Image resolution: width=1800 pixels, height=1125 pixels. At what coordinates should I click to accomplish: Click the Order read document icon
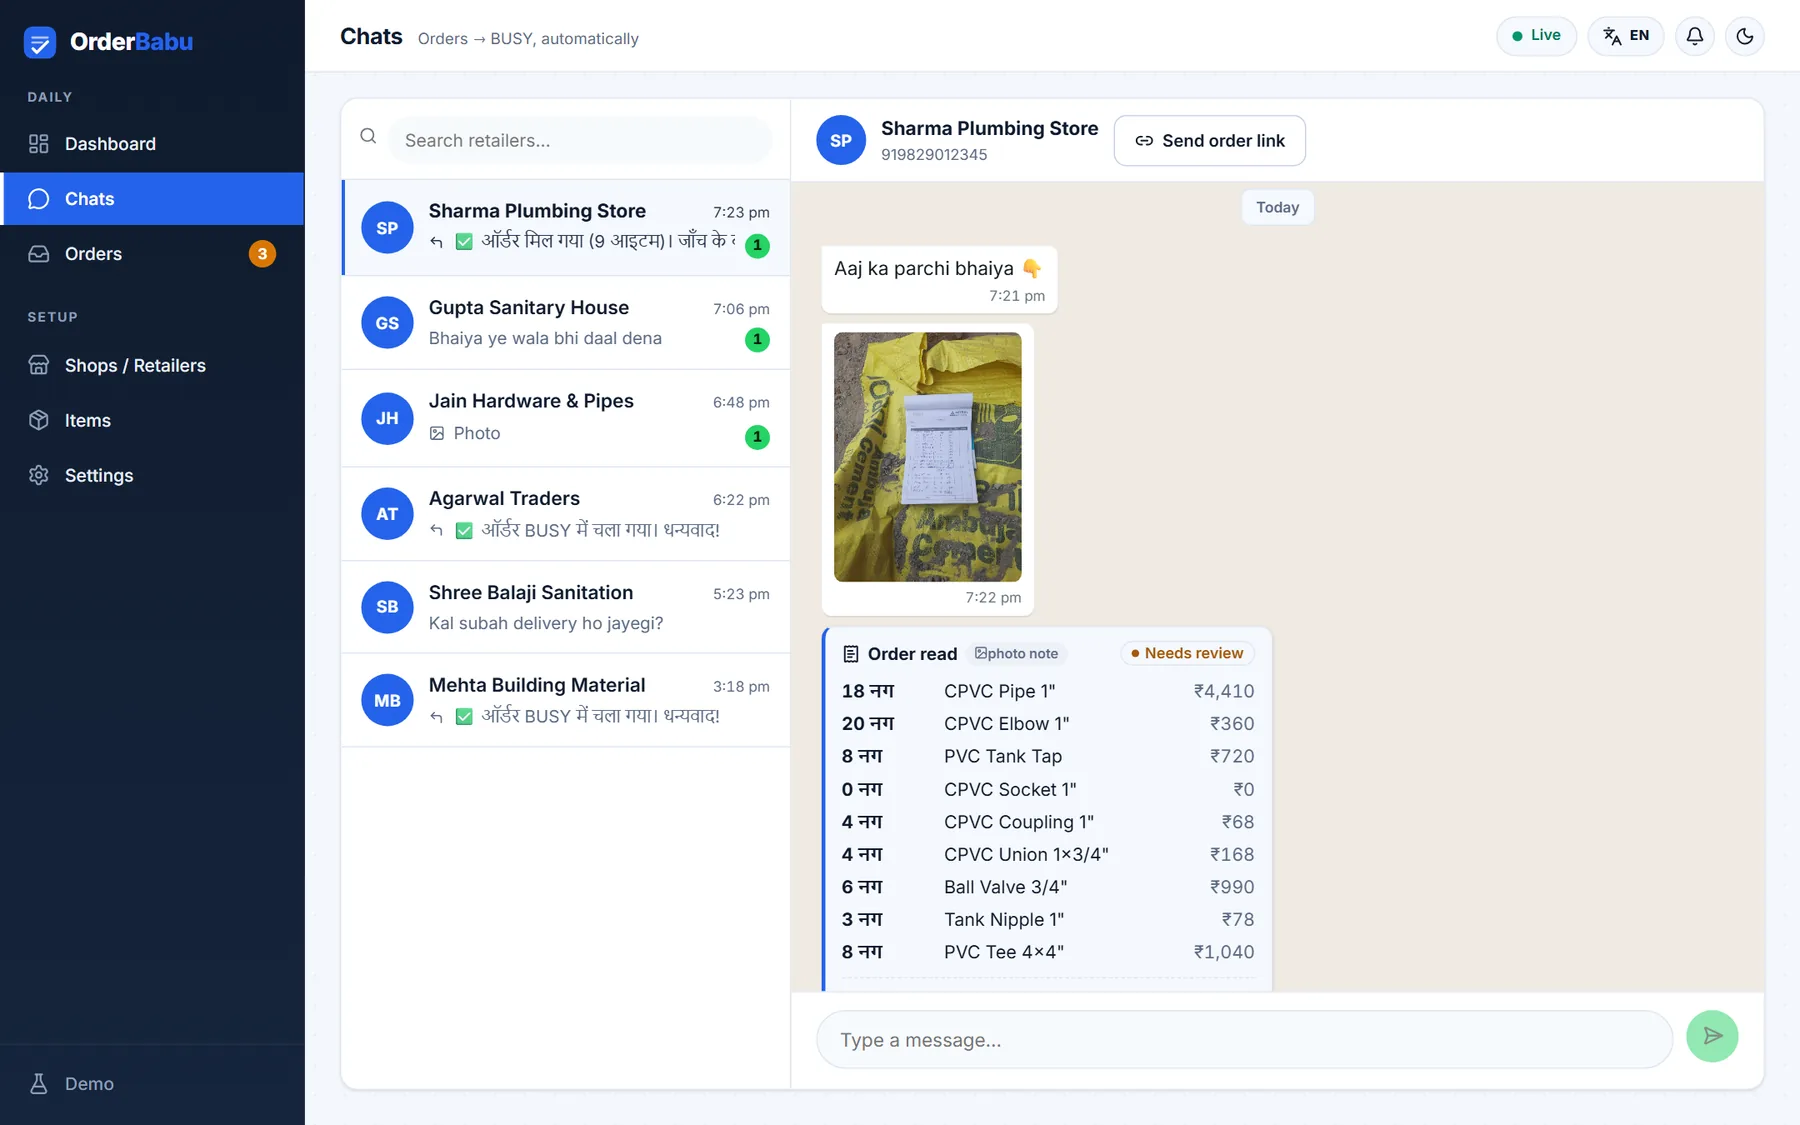pyautogui.click(x=851, y=654)
